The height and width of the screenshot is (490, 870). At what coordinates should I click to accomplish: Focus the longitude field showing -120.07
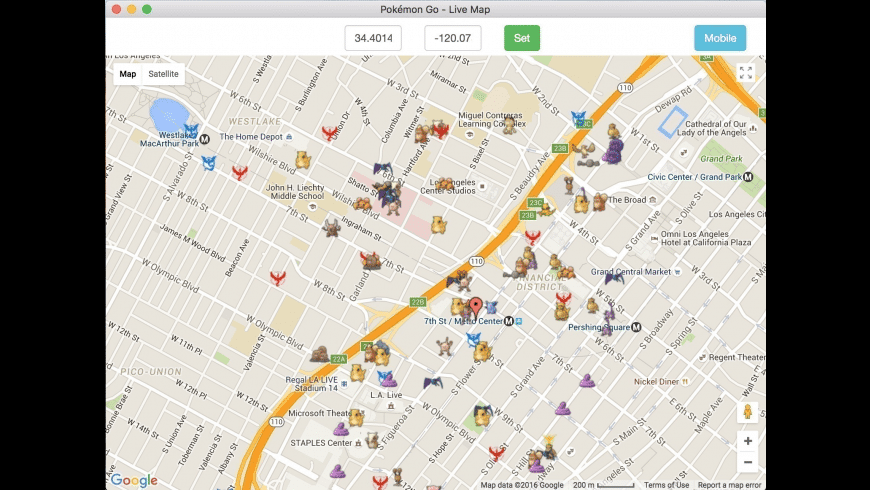coord(453,38)
